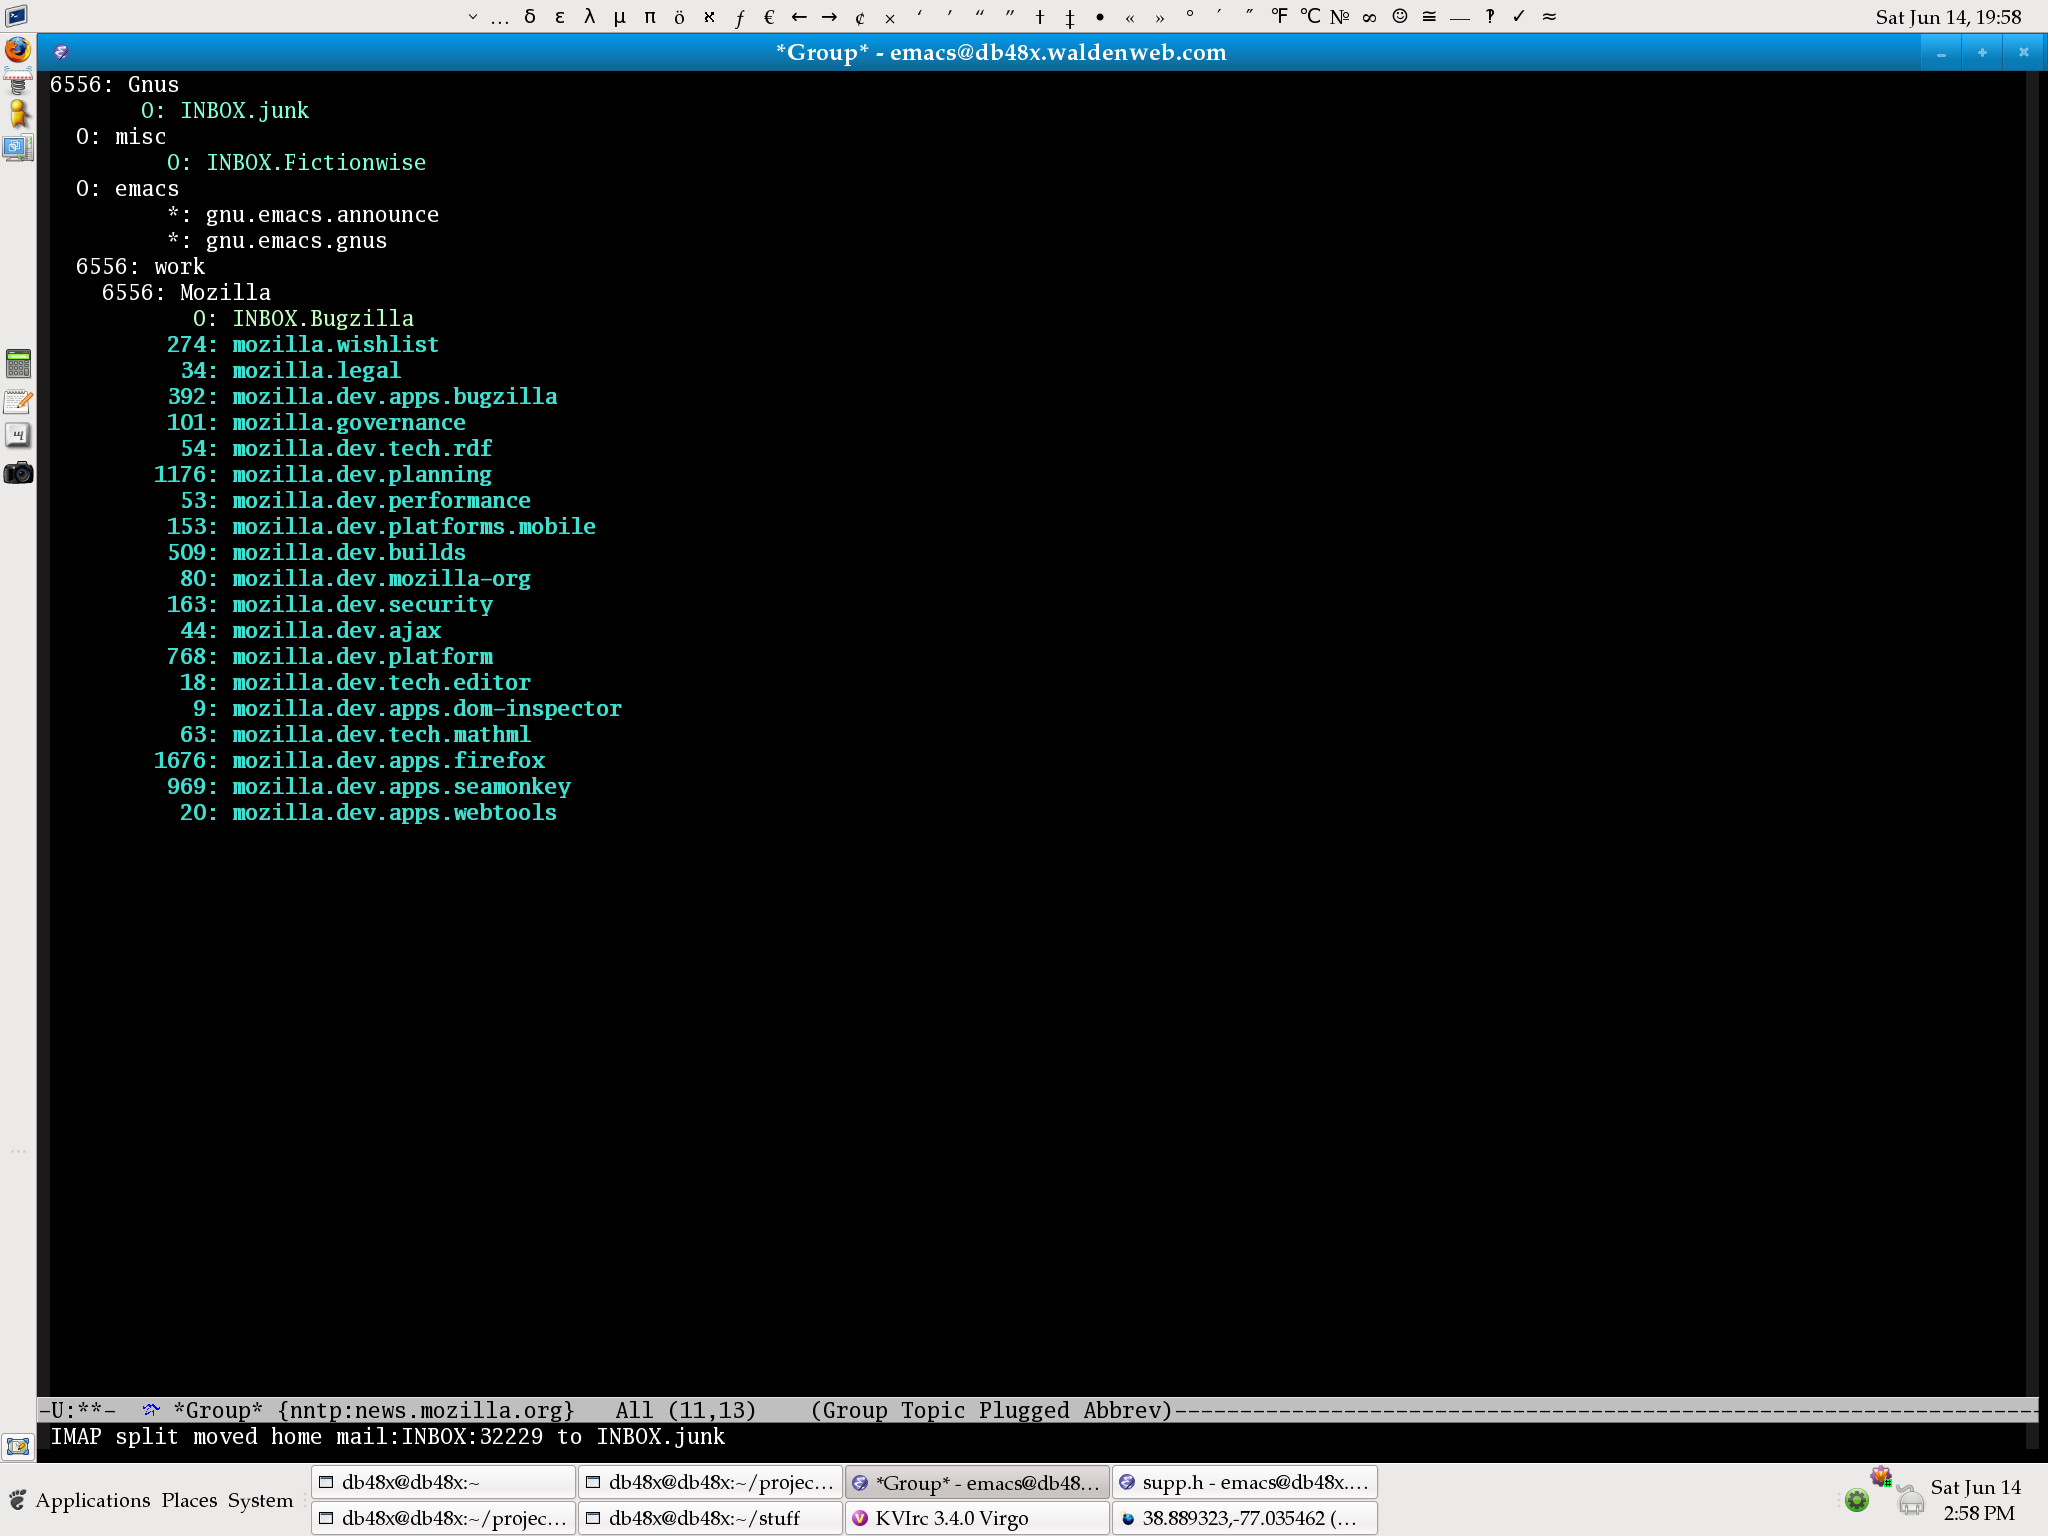Viewport: 2048px width, 1536px height.
Task: Switch to the *Group* Emacs taskbar button
Action: pos(978,1482)
